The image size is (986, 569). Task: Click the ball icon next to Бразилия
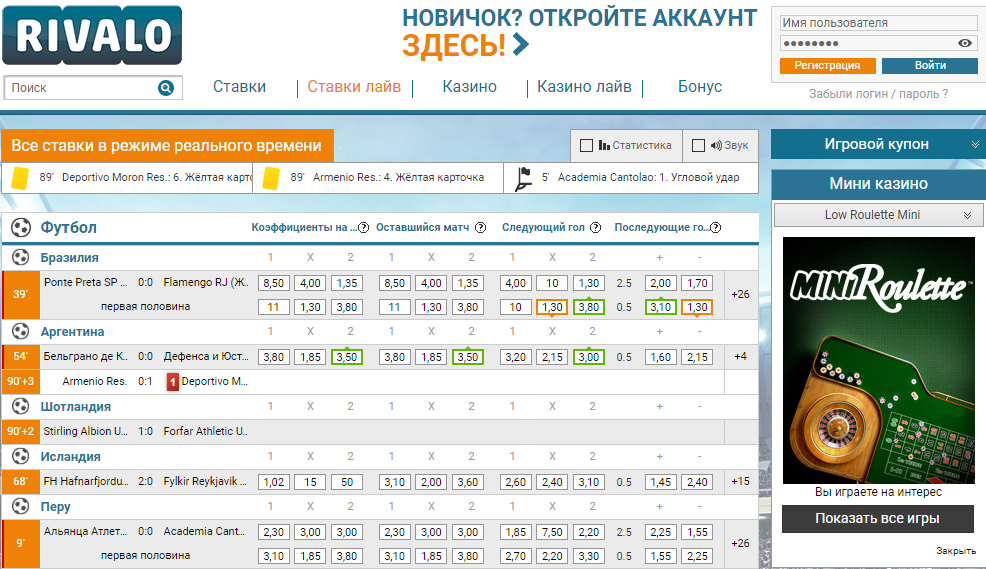click(x=21, y=257)
